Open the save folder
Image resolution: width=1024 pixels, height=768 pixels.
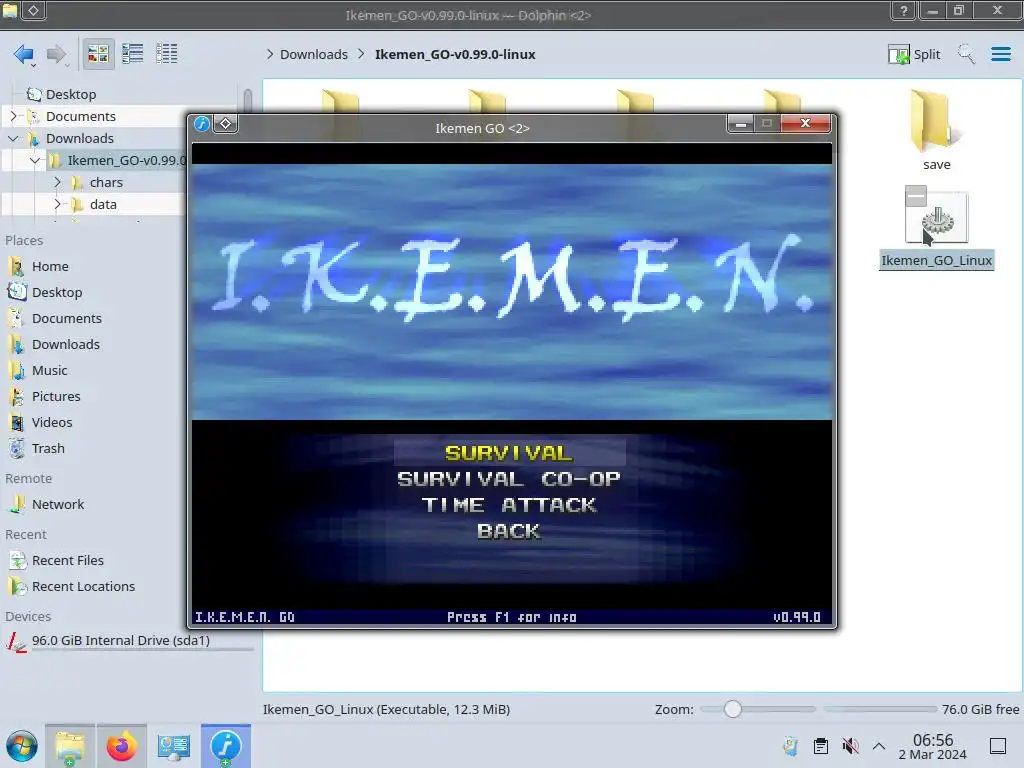(x=936, y=130)
